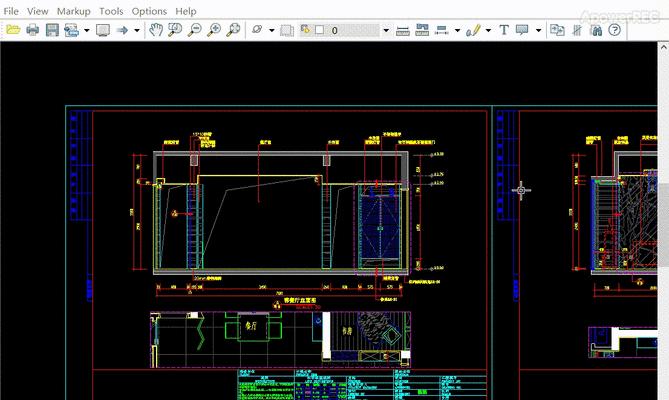
Task: Click the Zoom Out magnifier icon
Action: (195, 30)
